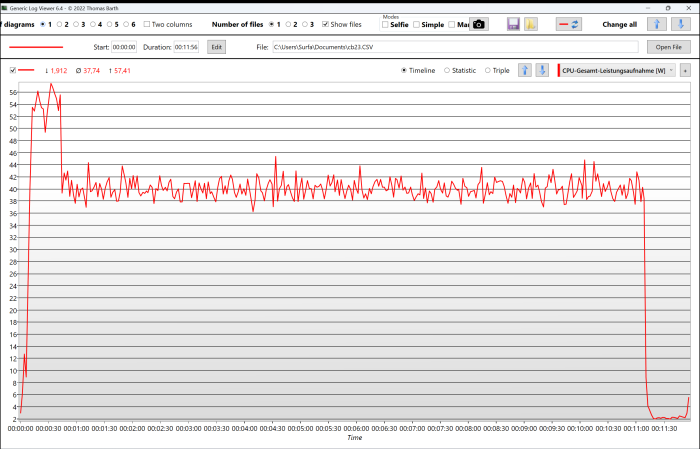This screenshot has height=449, width=700.
Task: Select 3 diagrams radio button
Action: tap(76, 25)
